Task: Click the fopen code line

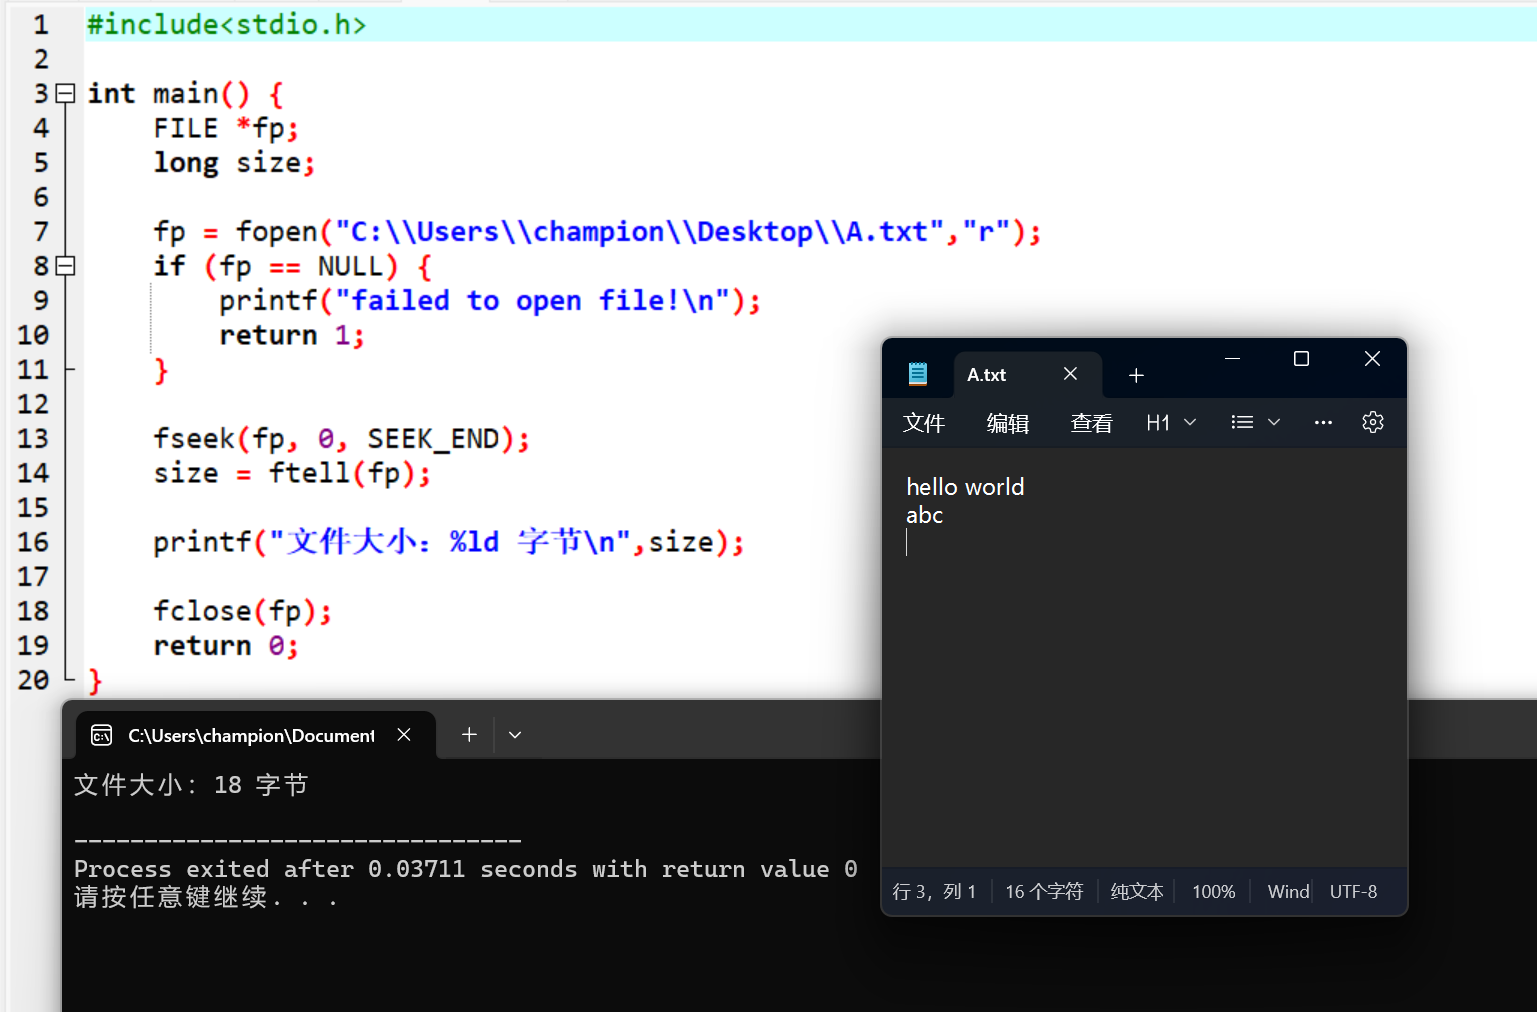Action: 597,232
